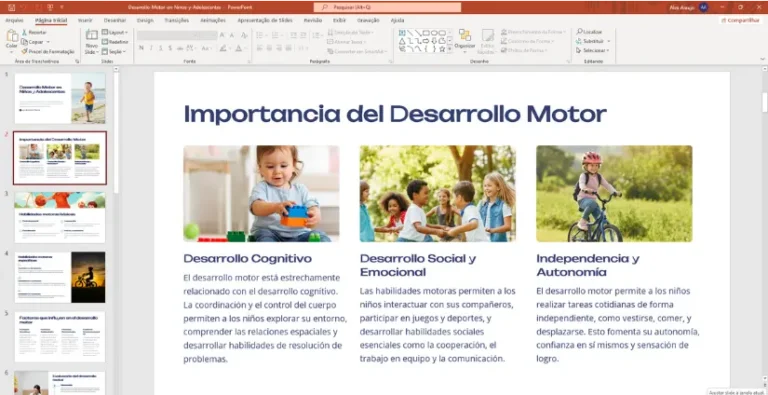Open the Arquivo menu tab
768x395 pixels.
pyautogui.click(x=14, y=21)
